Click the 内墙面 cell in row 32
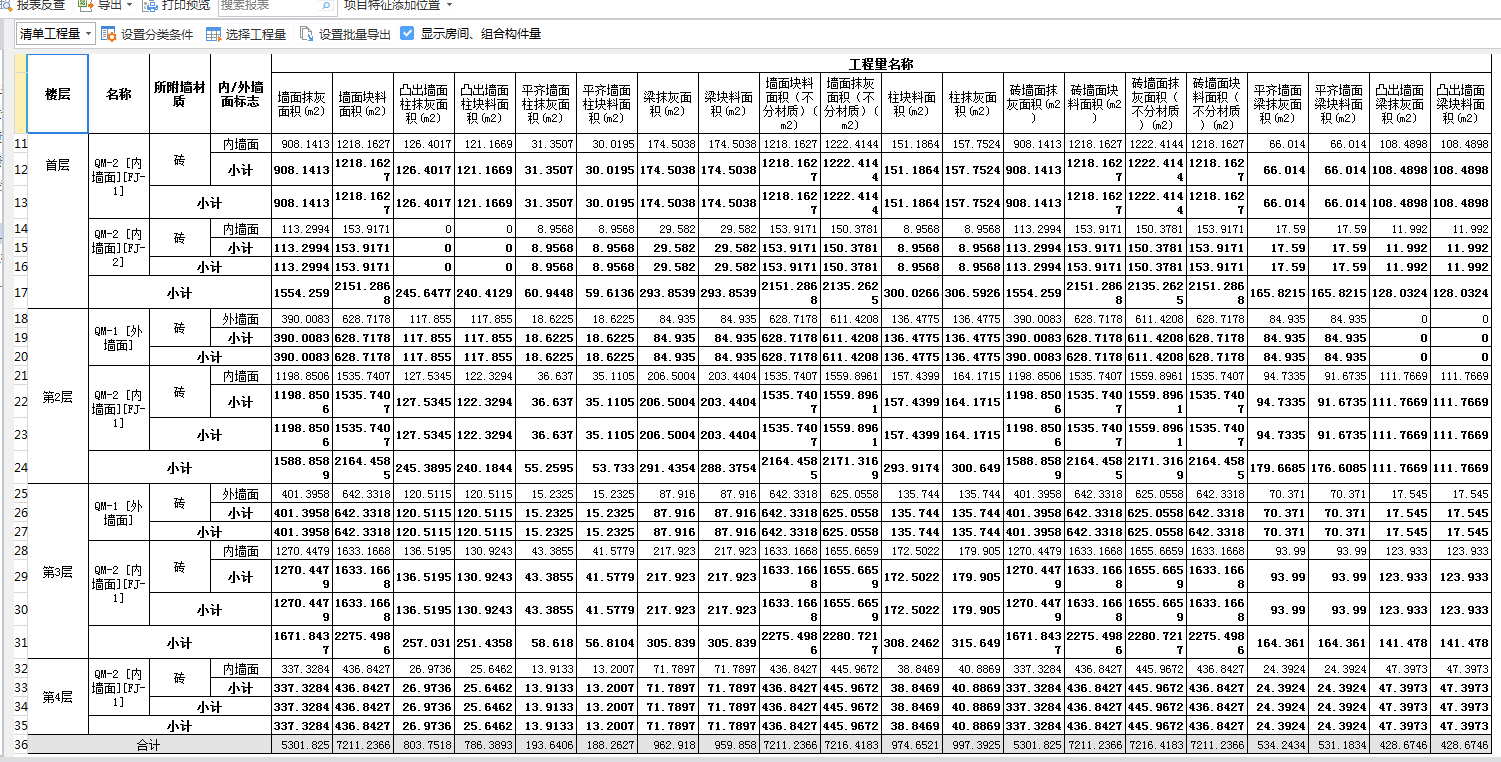The height and width of the screenshot is (762, 1501). pos(241,668)
